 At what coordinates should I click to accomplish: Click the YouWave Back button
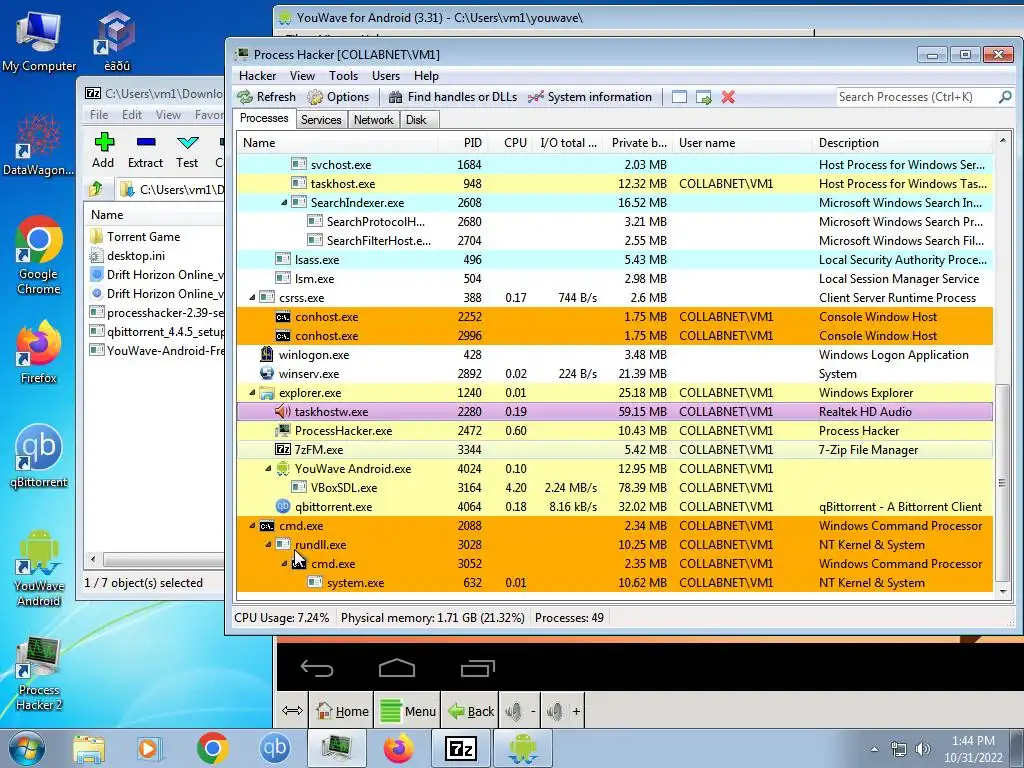click(471, 711)
